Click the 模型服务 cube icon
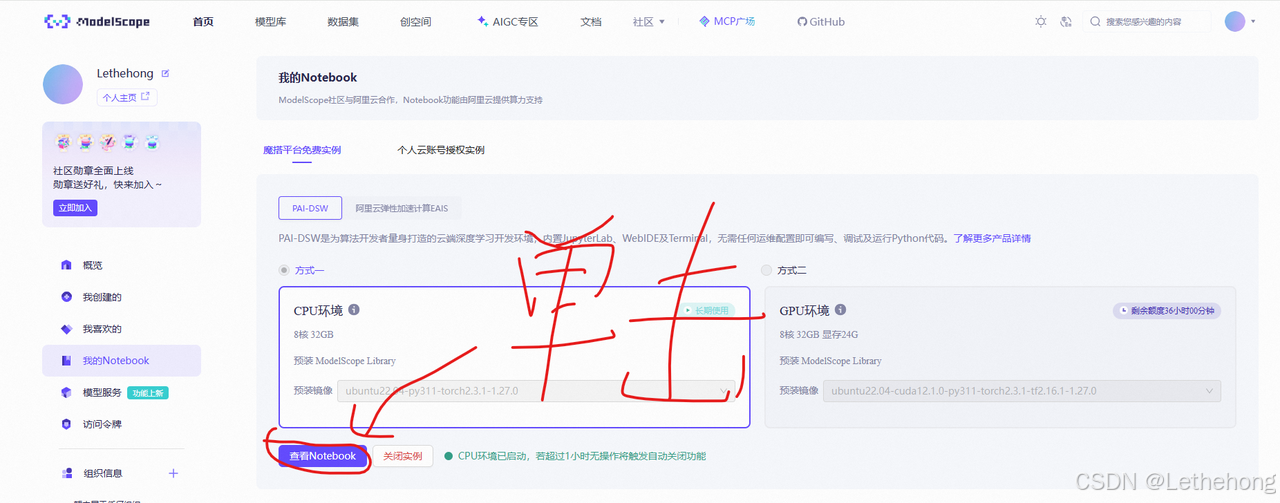Screen dimensions: 1280x503 click(66, 393)
